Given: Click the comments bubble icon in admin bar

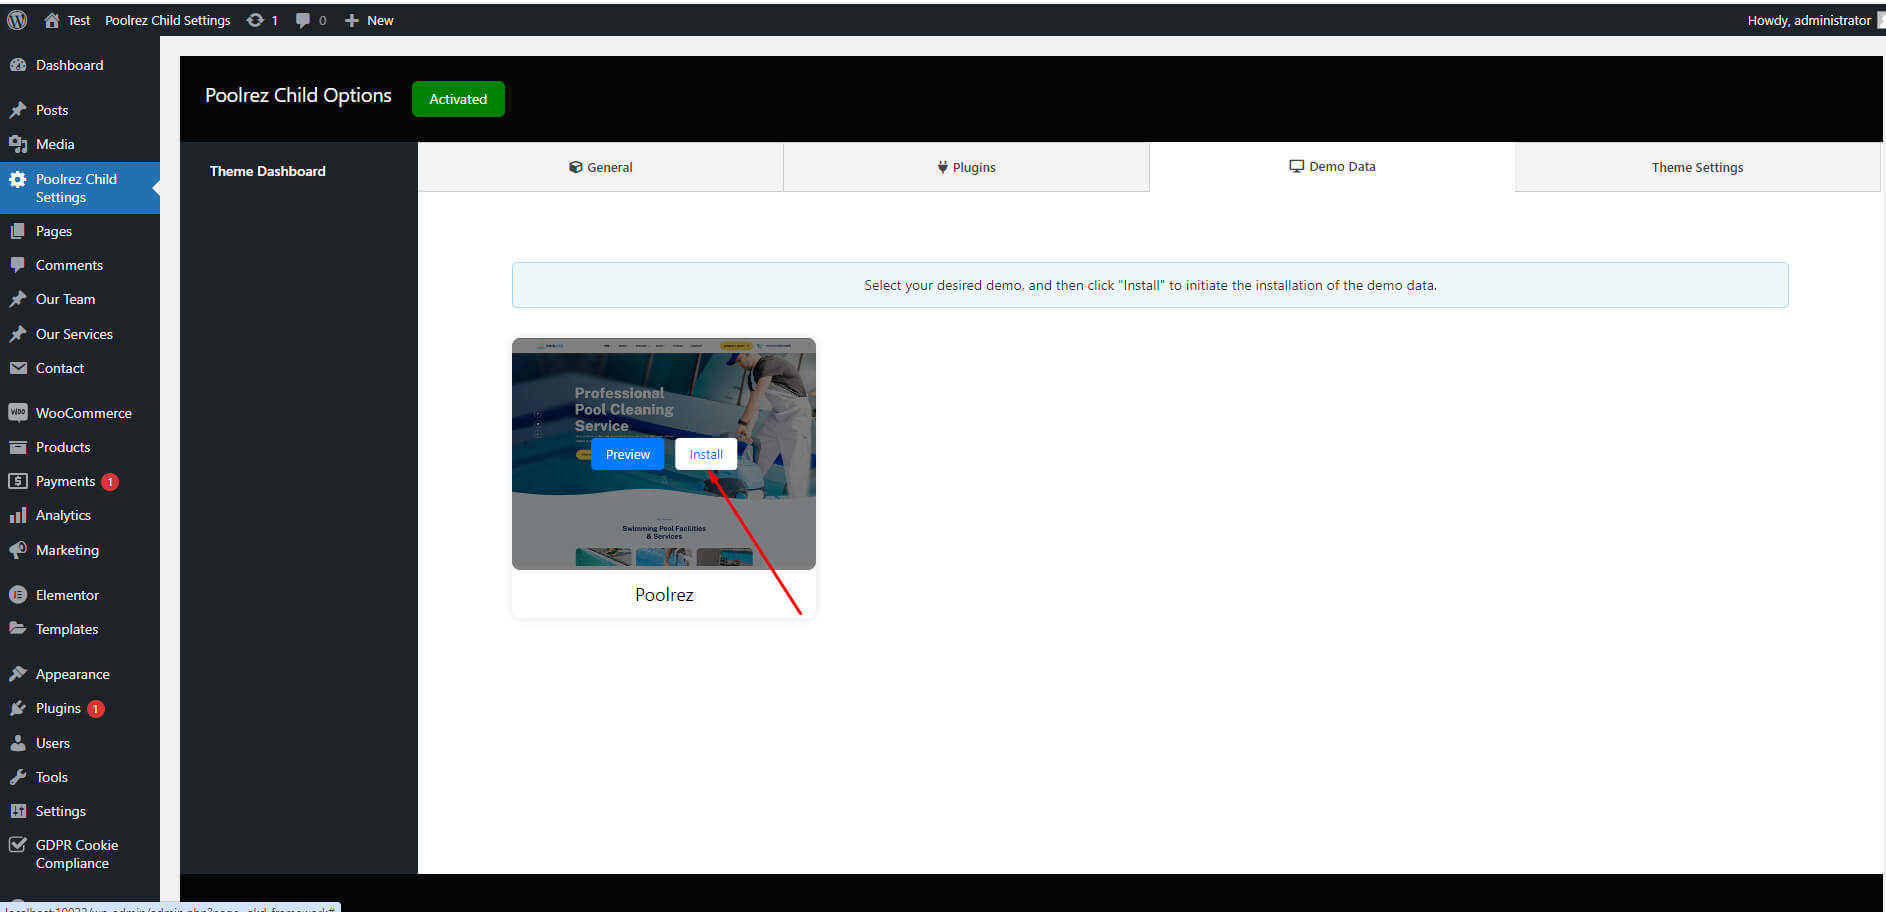Looking at the screenshot, I should pyautogui.click(x=303, y=20).
